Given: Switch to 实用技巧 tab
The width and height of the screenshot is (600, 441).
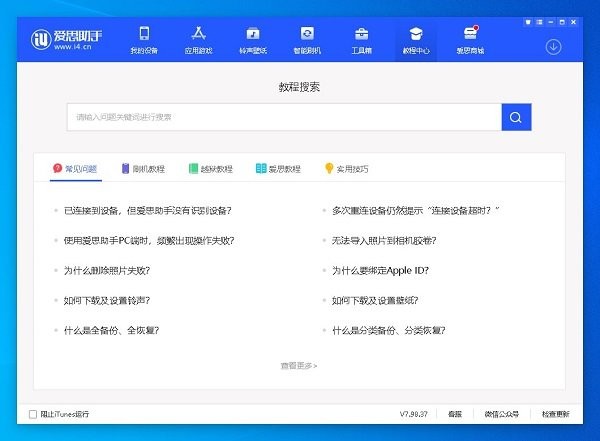Looking at the screenshot, I should click(x=346, y=169).
